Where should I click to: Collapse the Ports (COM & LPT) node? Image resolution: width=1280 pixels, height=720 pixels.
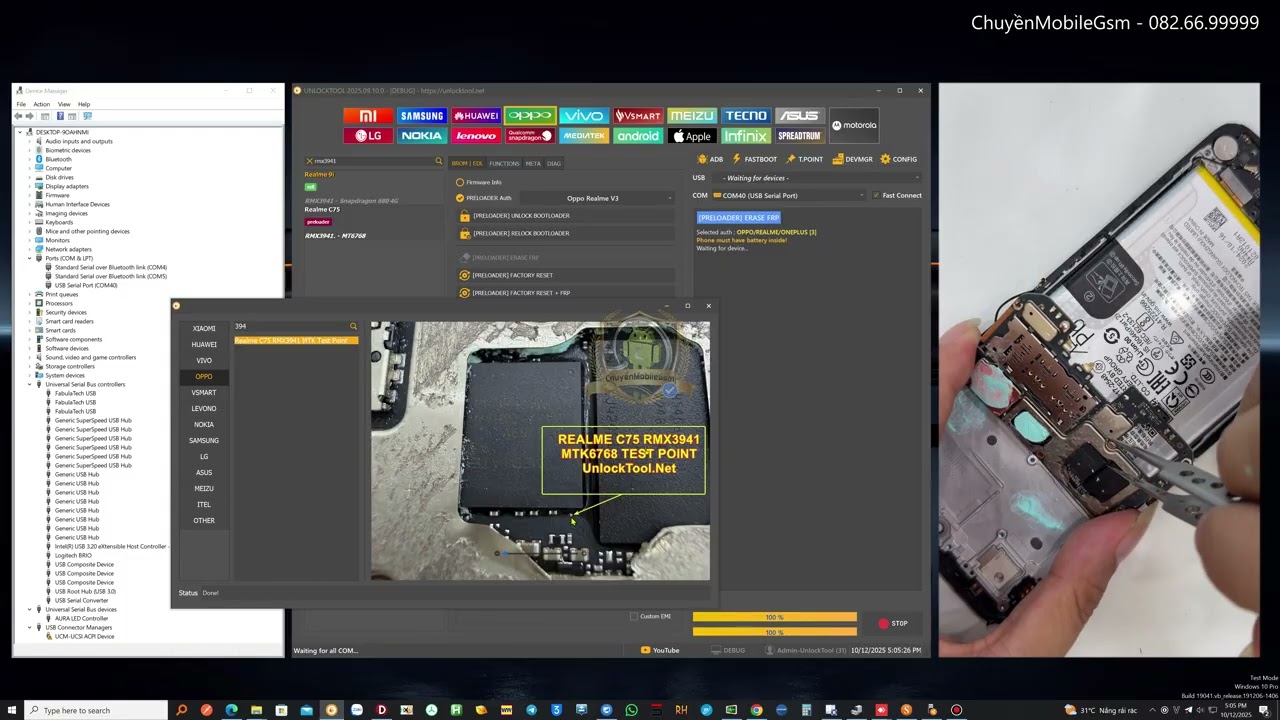[30, 258]
